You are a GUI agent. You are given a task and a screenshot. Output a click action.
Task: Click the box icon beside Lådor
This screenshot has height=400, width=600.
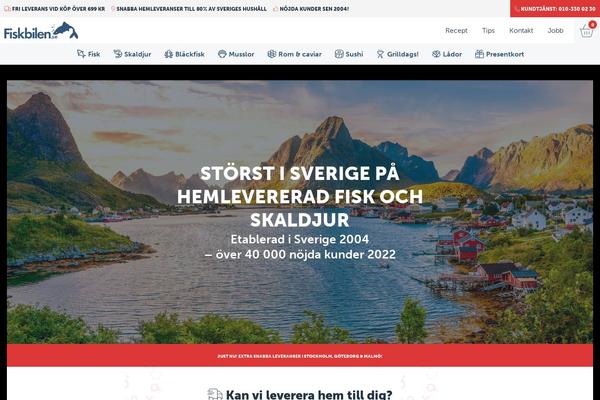(x=436, y=54)
